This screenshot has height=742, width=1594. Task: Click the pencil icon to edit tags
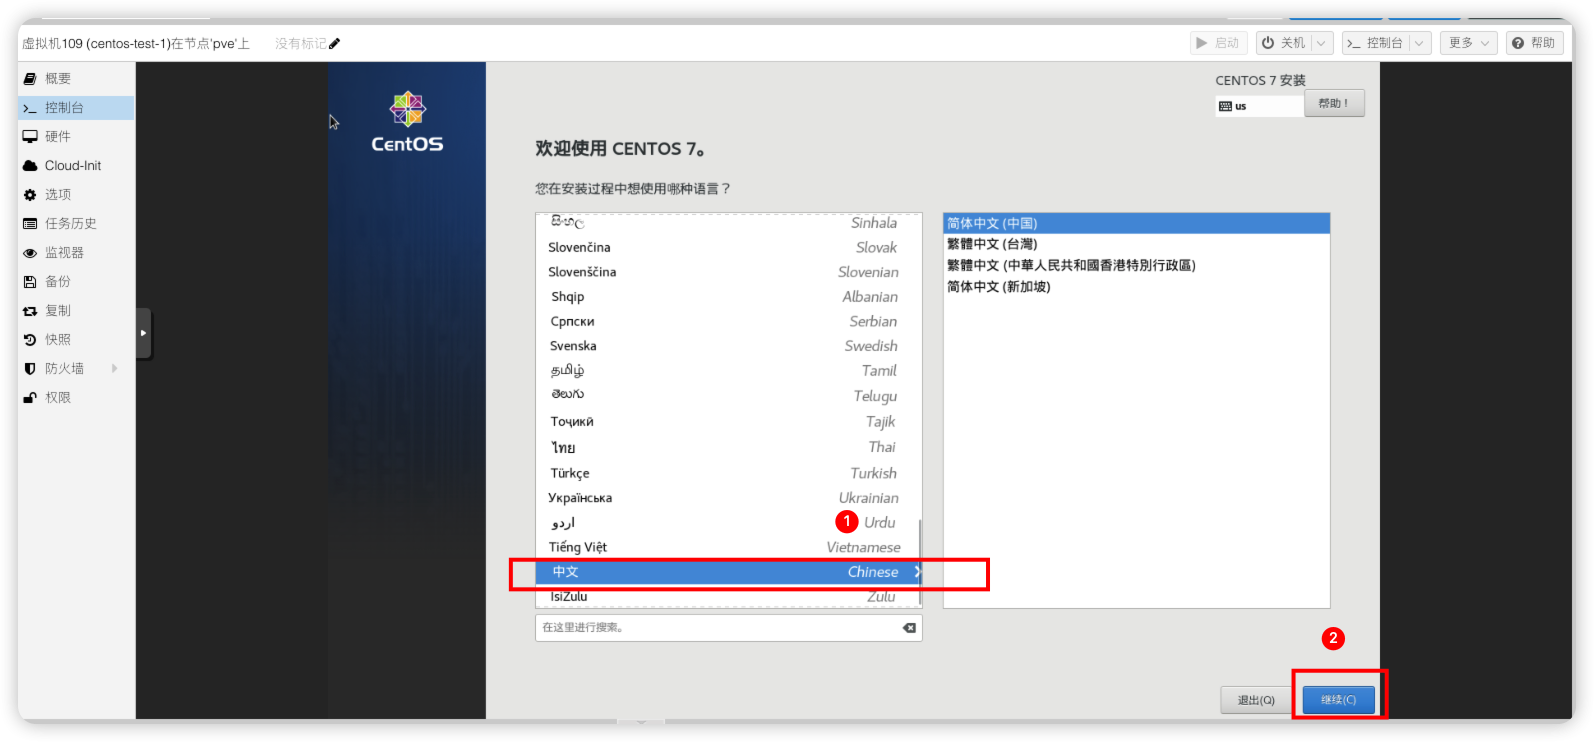[335, 43]
